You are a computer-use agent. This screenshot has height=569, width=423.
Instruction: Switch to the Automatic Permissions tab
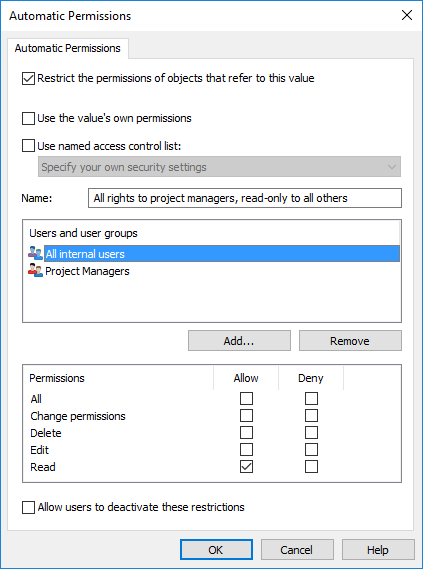pos(68,48)
